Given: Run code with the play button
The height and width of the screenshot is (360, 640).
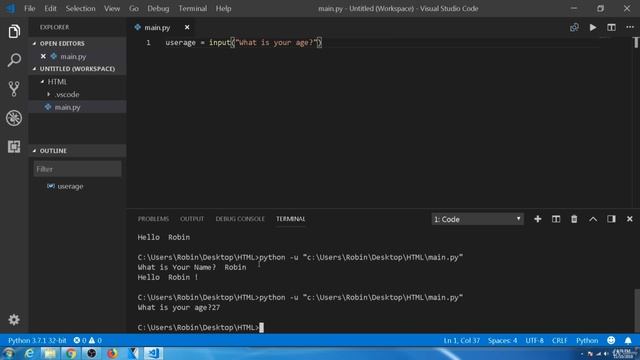Looking at the screenshot, I should [593, 27].
